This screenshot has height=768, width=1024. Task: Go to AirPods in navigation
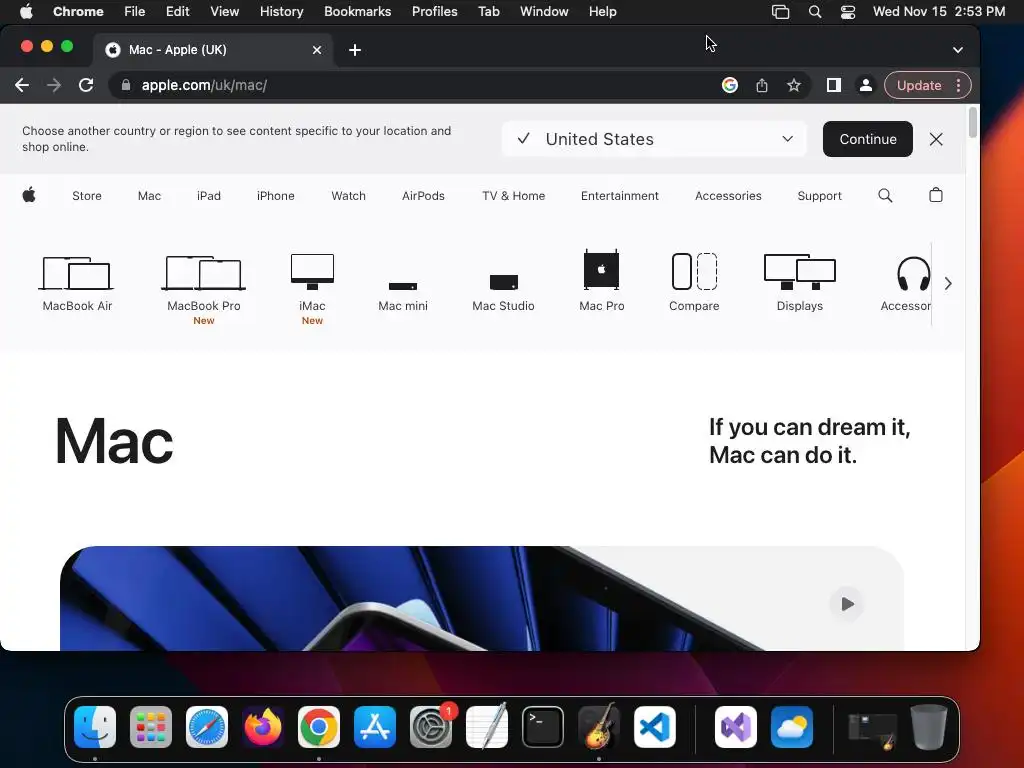click(423, 196)
